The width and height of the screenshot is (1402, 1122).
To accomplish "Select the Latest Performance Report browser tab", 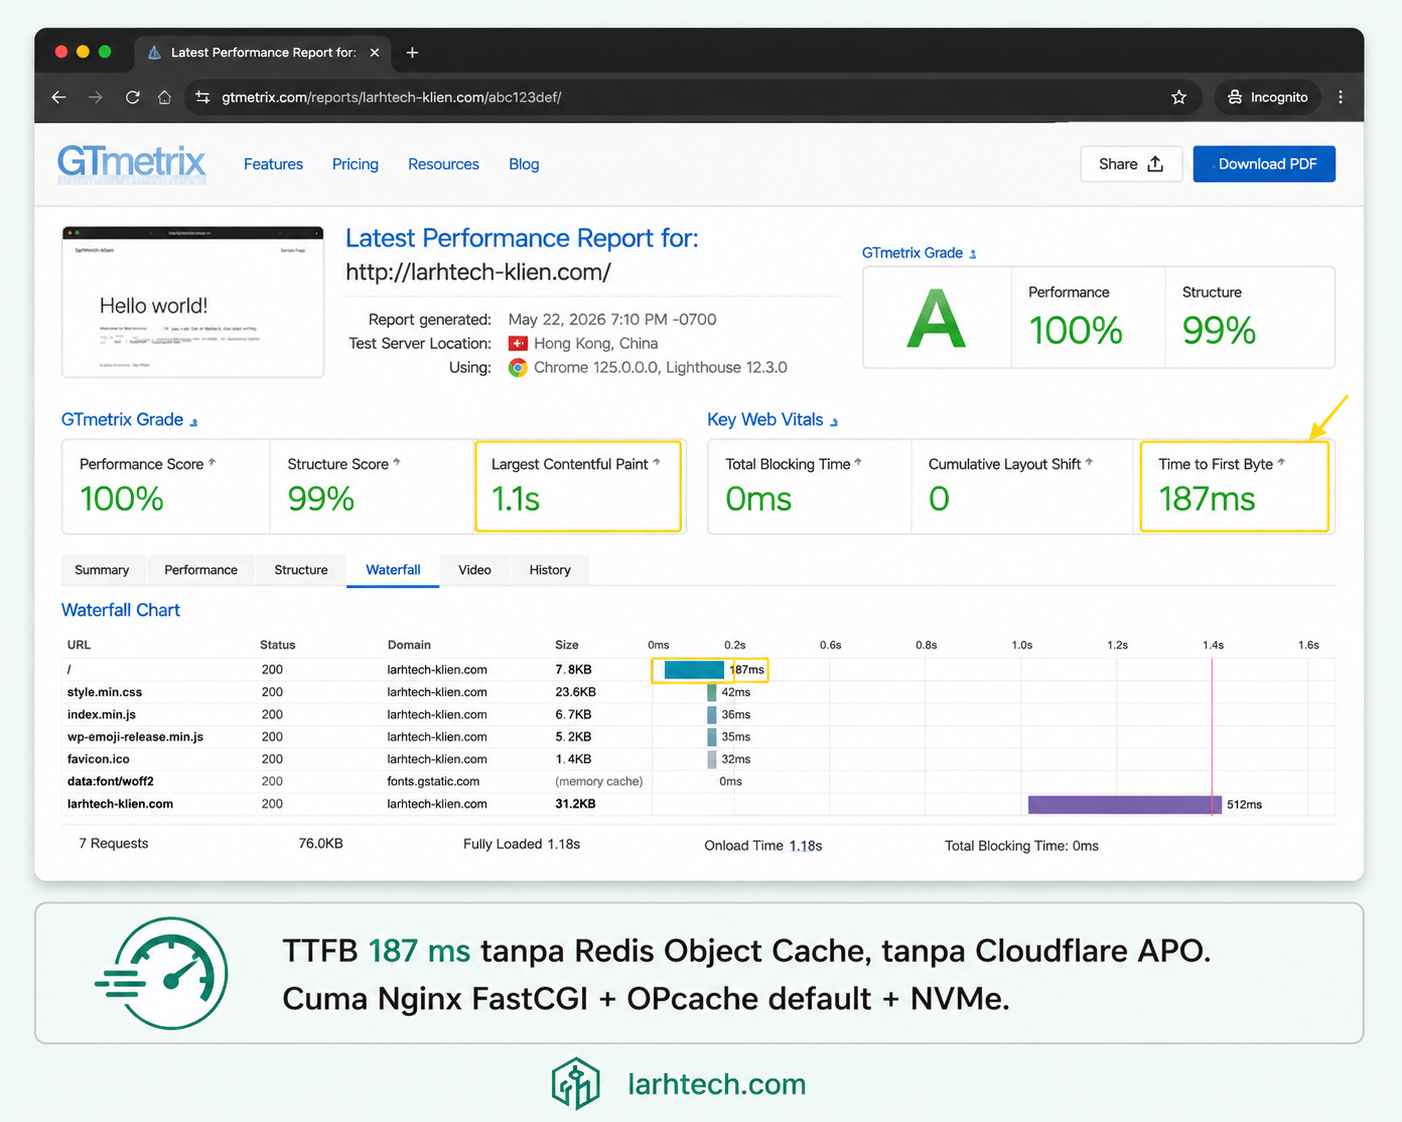I will coord(262,52).
